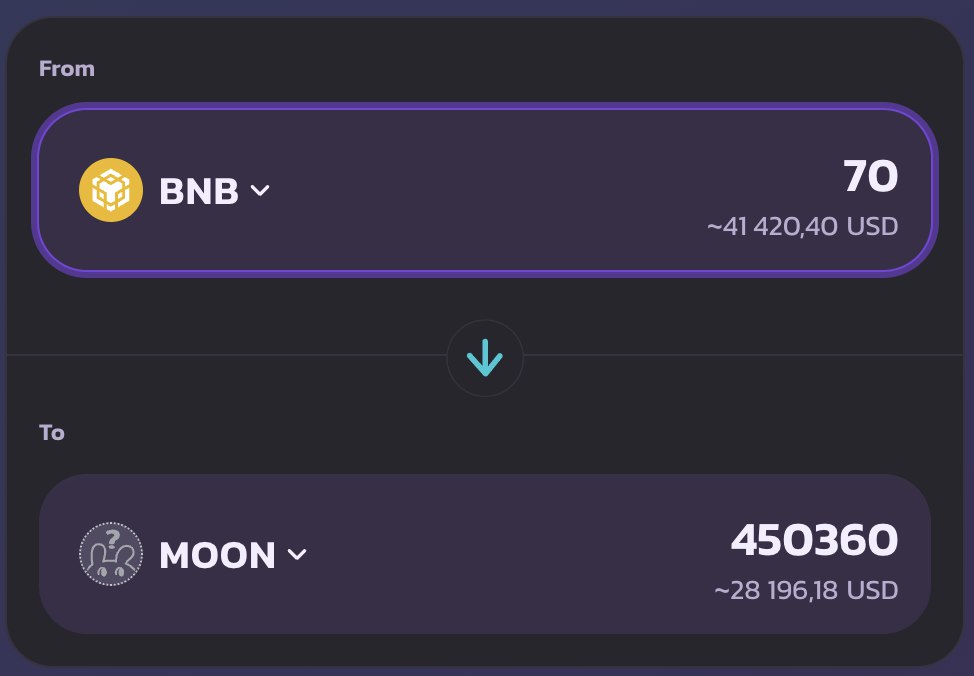Click the MOON token placeholder icon
This screenshot has width=974, height=676.
111,554
